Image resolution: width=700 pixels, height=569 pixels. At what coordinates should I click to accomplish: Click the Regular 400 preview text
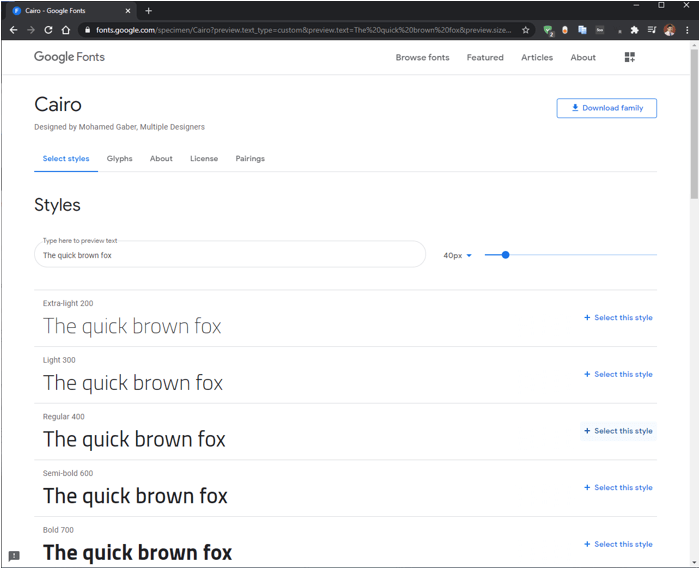point(134,439)
